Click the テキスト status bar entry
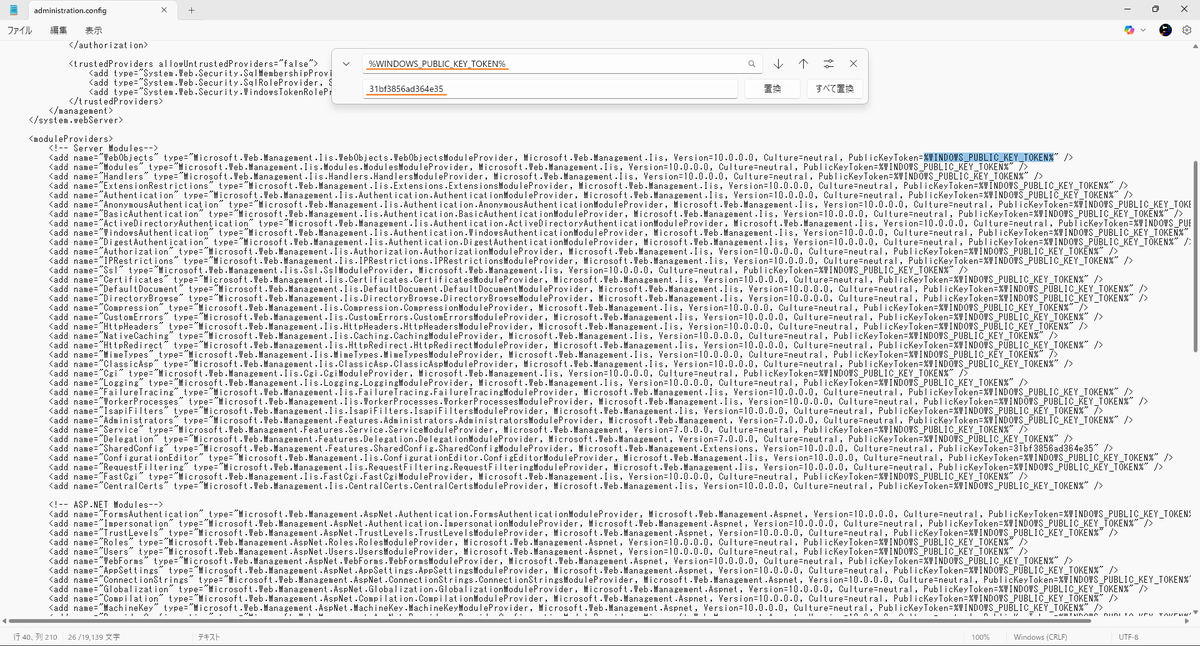Screen dimensions: 1200x646 coord(210,637)
